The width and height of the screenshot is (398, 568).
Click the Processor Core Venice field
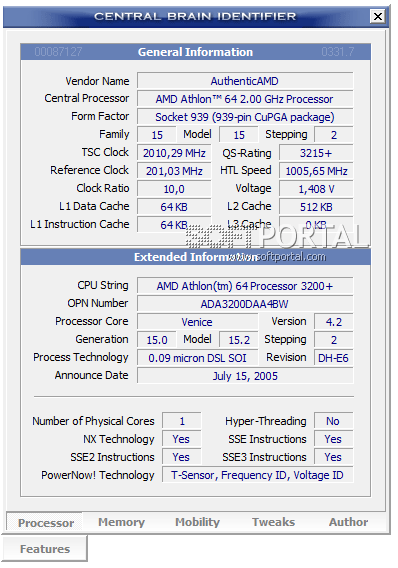[x=197, y=322]
